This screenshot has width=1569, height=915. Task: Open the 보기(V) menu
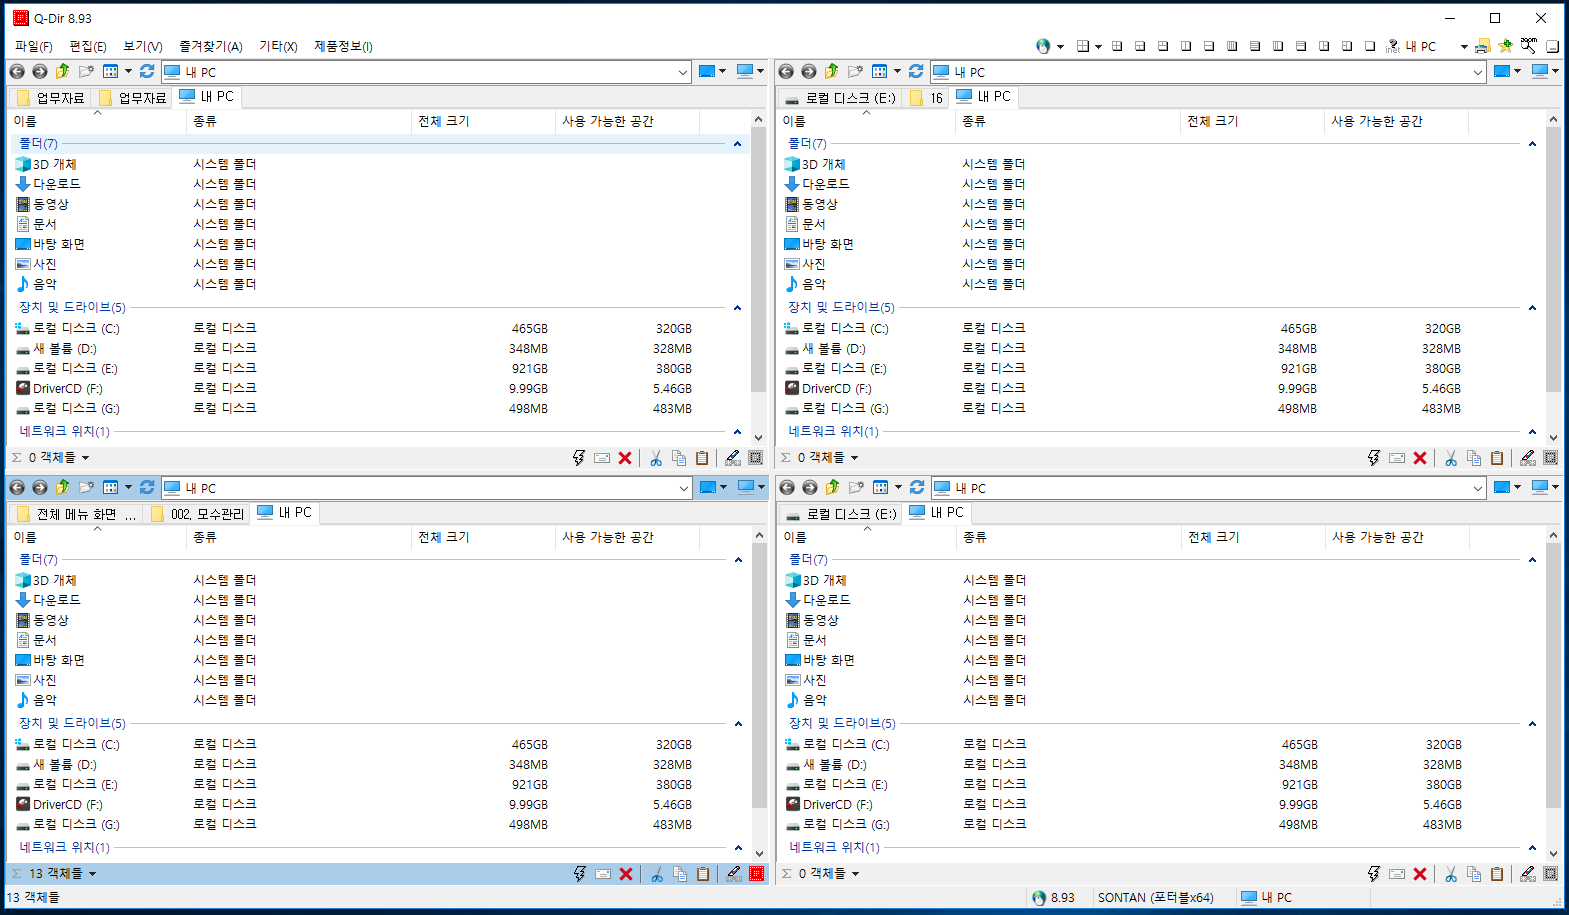coord(143,46)
